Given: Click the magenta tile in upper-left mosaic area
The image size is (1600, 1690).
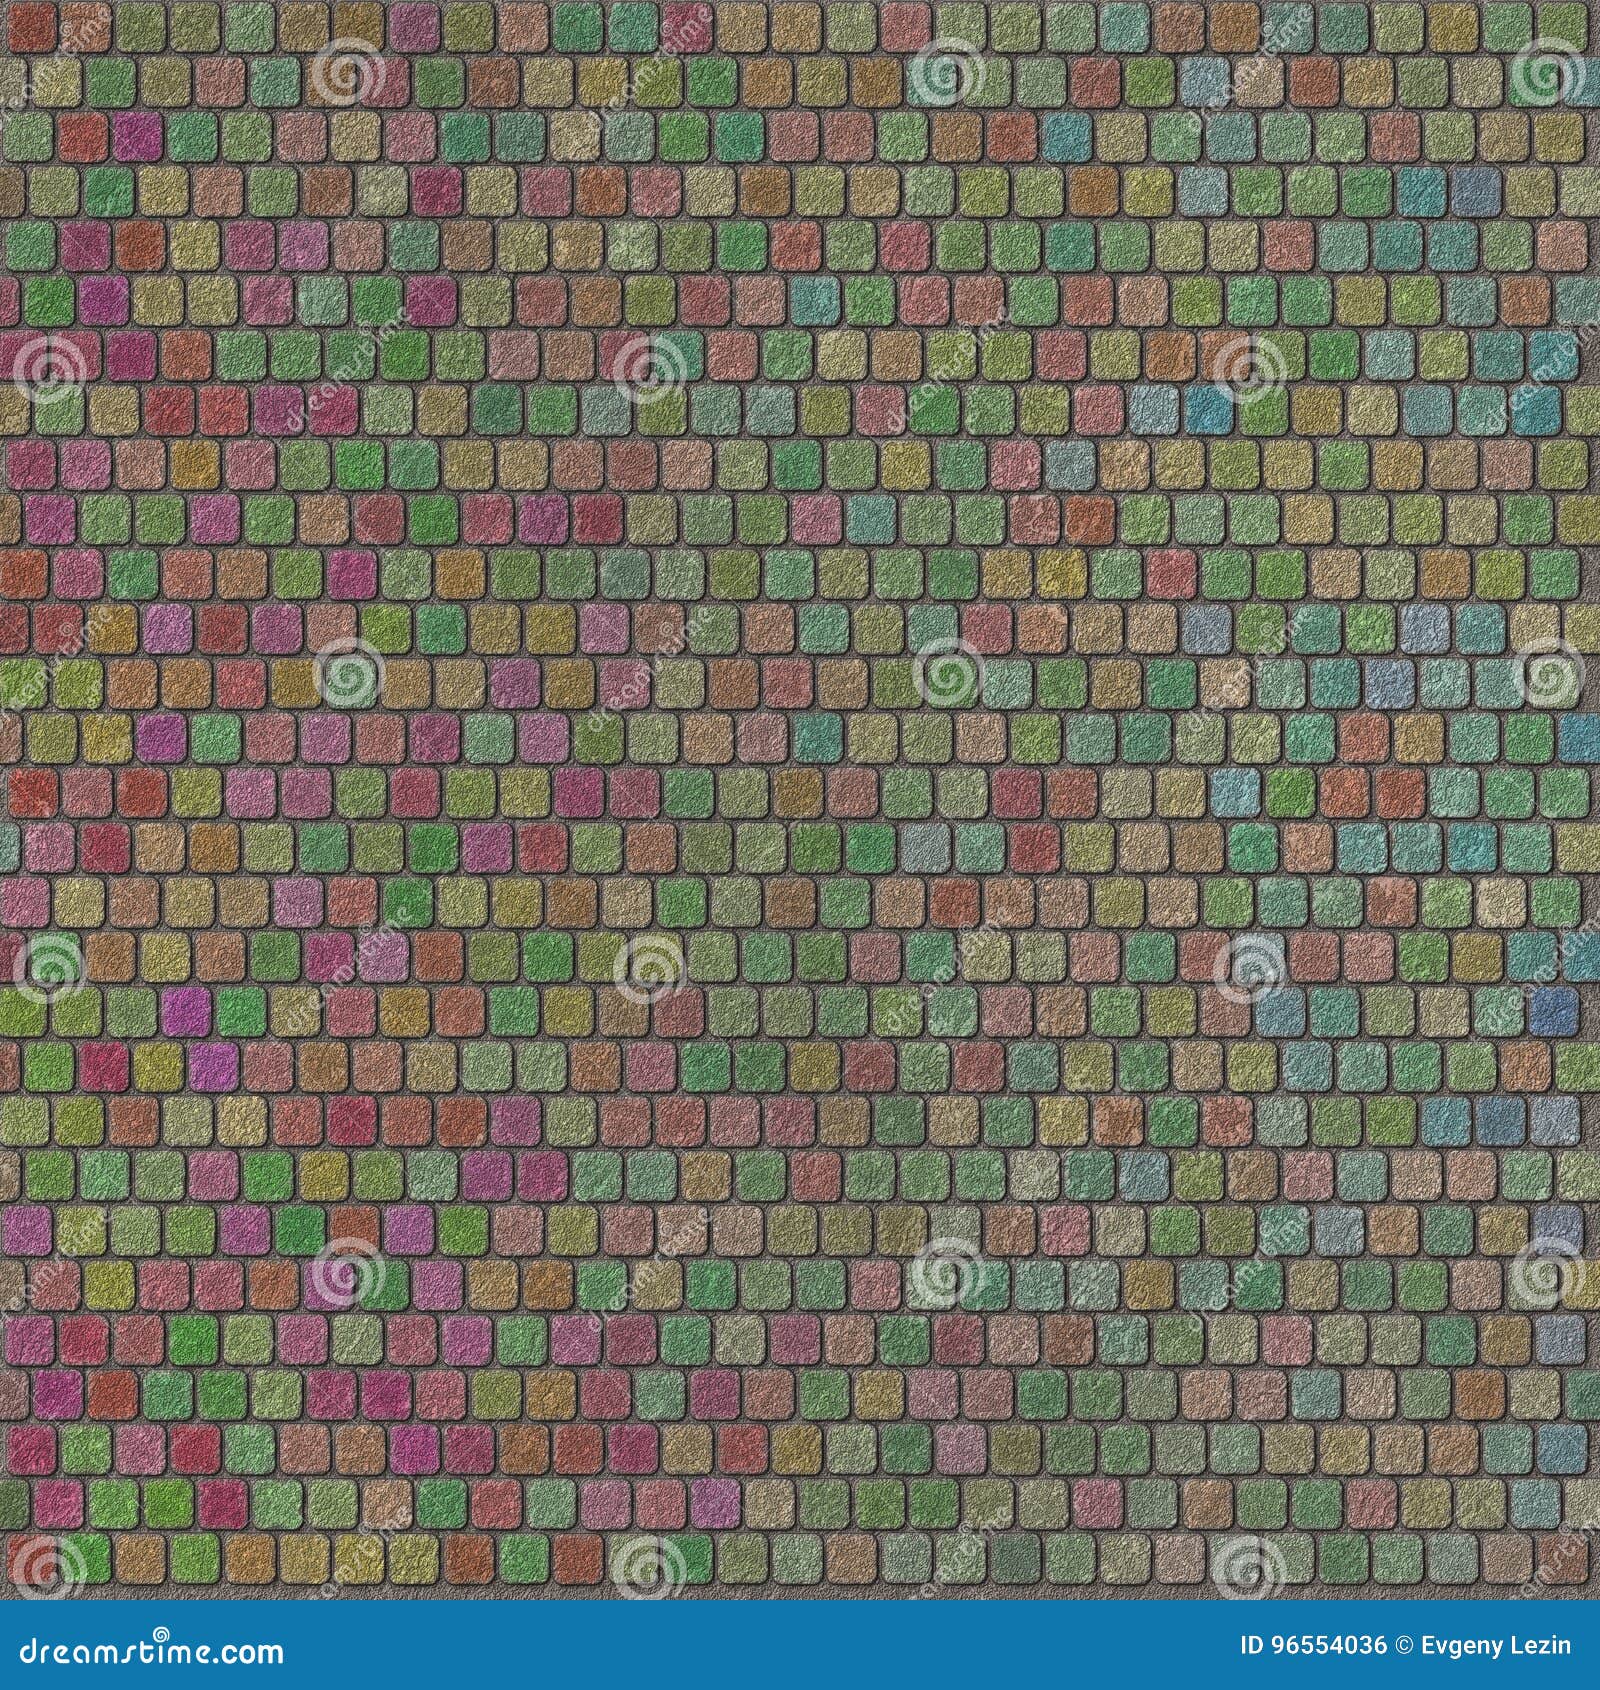Looking at the screenshot, I should click(135, 136).
